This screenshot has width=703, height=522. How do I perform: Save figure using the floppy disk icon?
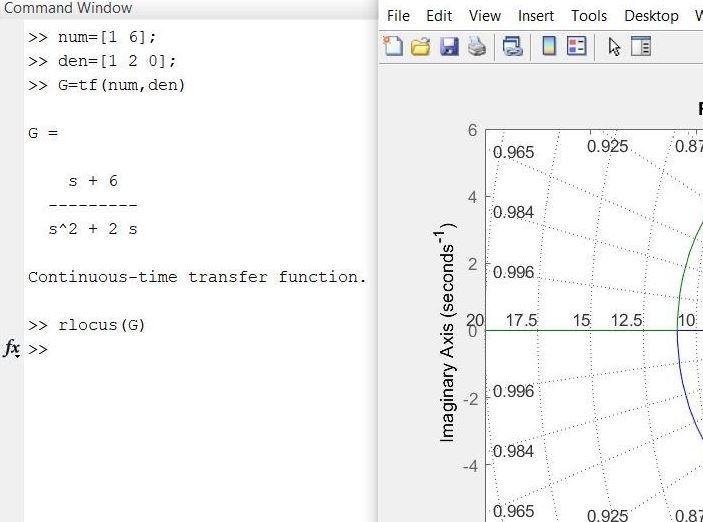pyautogui.click(x=449, y=46)
